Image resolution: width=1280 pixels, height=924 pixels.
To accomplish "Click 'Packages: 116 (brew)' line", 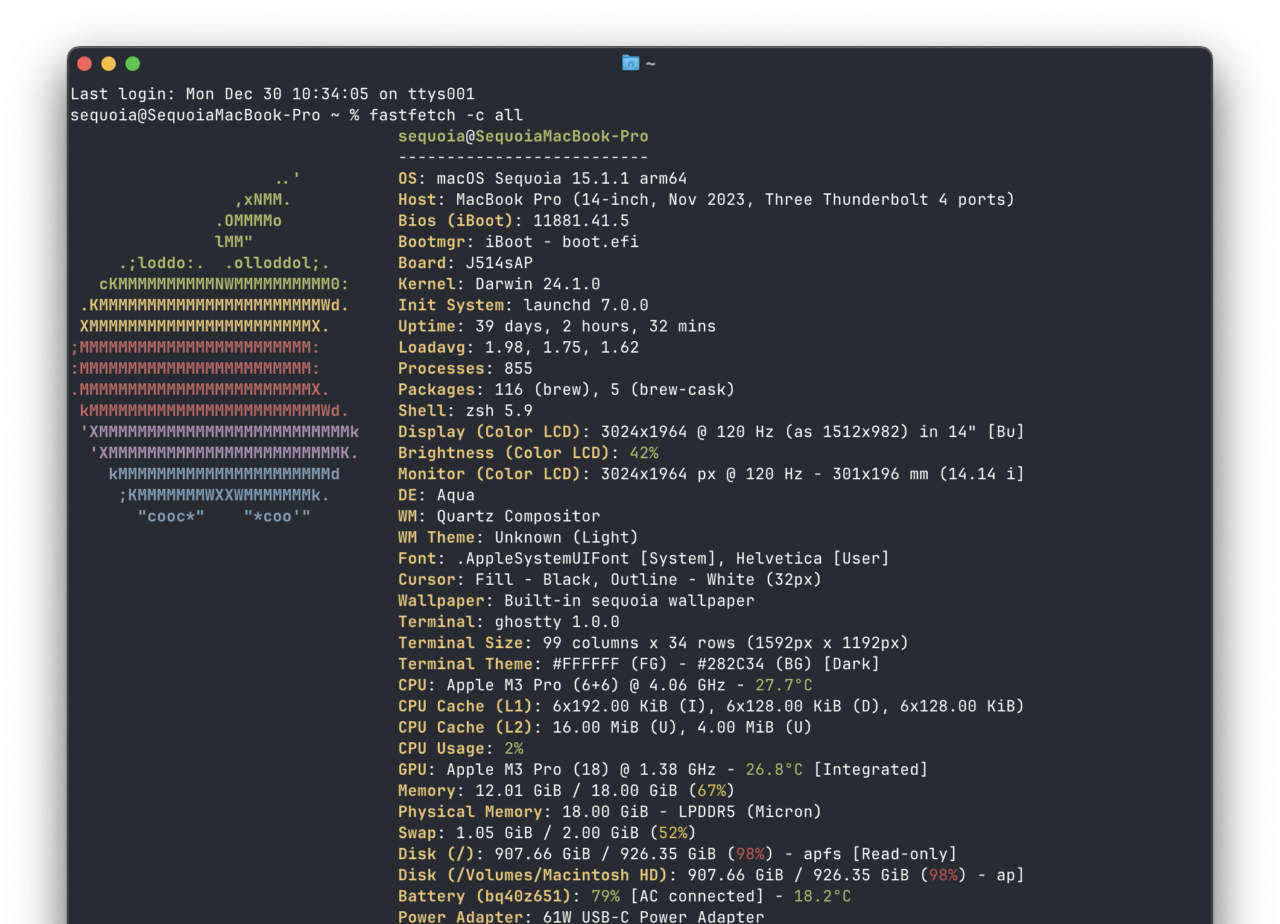I will (567, 389).
